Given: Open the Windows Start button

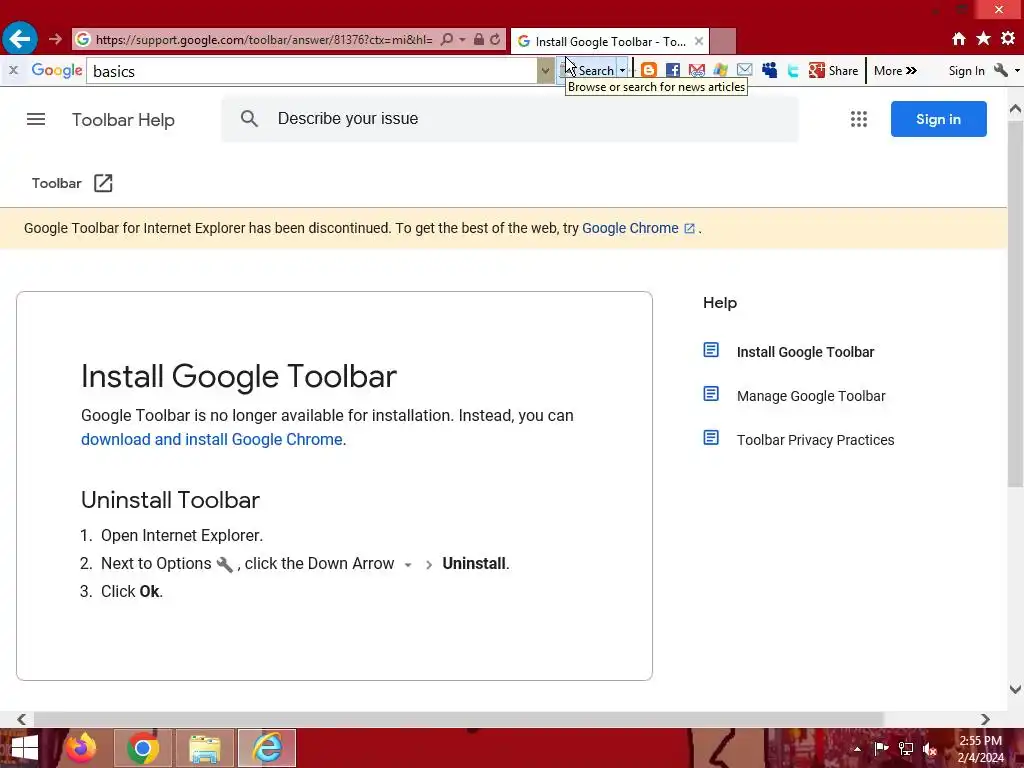Looking at the screenshot, I should (x=24, y=748).
